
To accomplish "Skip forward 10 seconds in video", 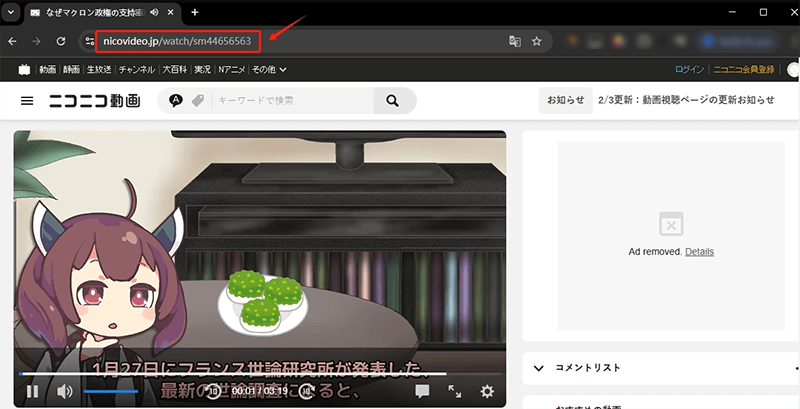I will point(306,392).
